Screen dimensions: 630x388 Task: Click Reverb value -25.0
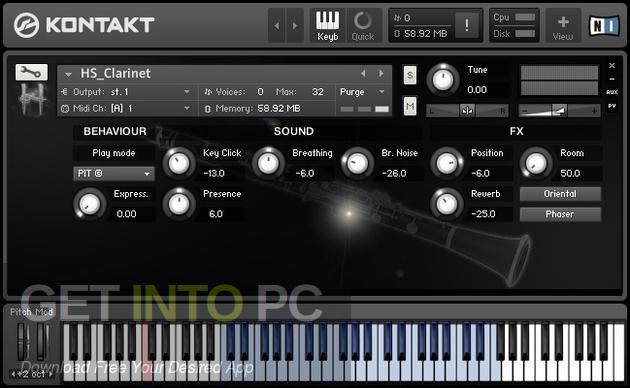pos(483,214)
